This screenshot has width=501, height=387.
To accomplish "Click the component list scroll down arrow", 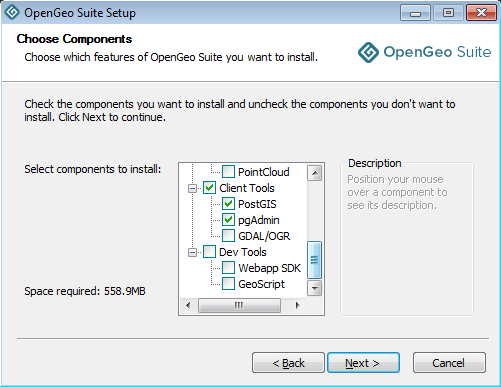I will tap(314, 288).
